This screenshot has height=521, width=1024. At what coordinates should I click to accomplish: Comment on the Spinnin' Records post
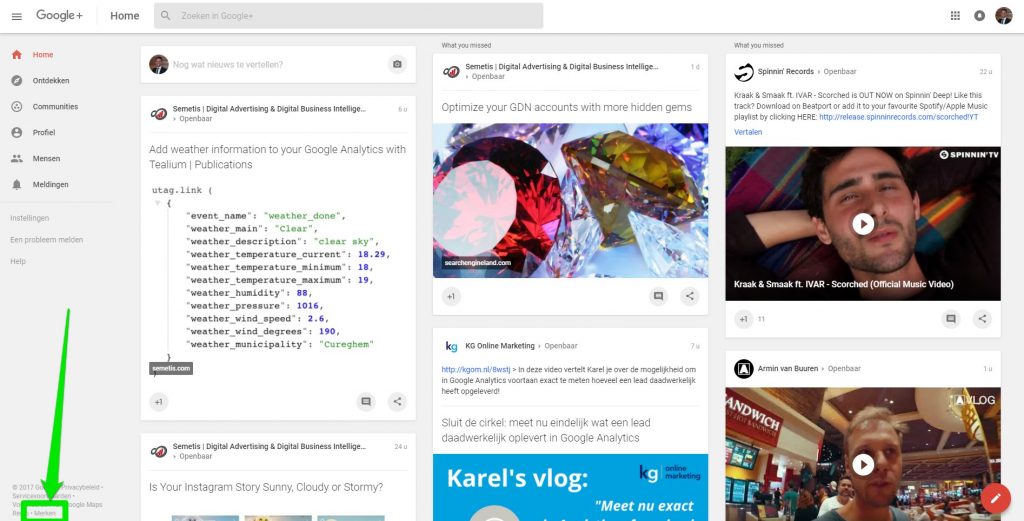click(x=951, y=319)
